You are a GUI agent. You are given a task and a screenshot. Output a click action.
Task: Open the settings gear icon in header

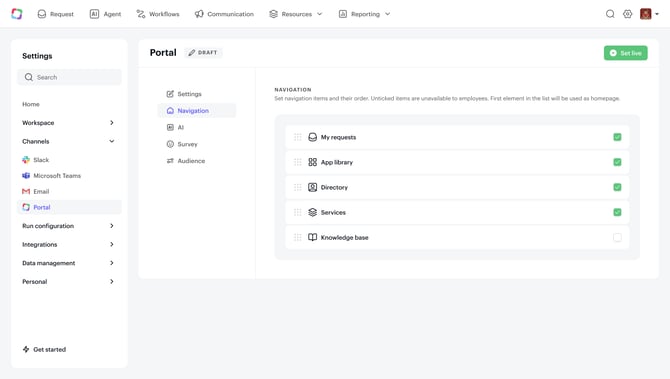(x=627, y=14)
